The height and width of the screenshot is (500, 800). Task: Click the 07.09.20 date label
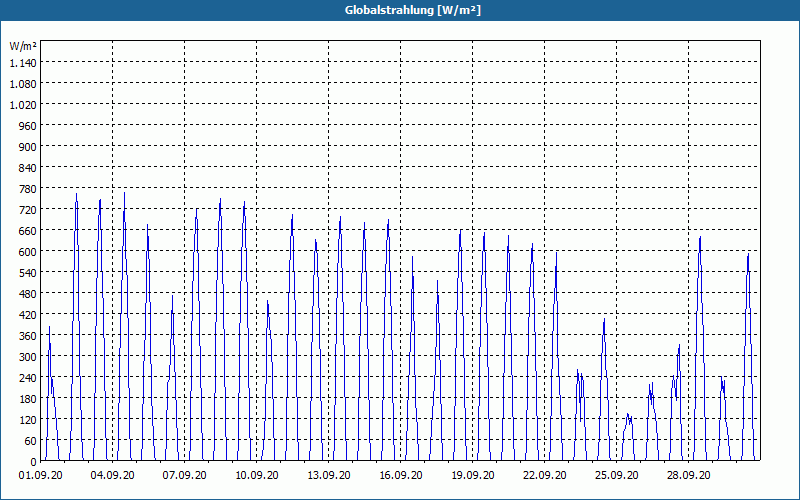(184, 476)
